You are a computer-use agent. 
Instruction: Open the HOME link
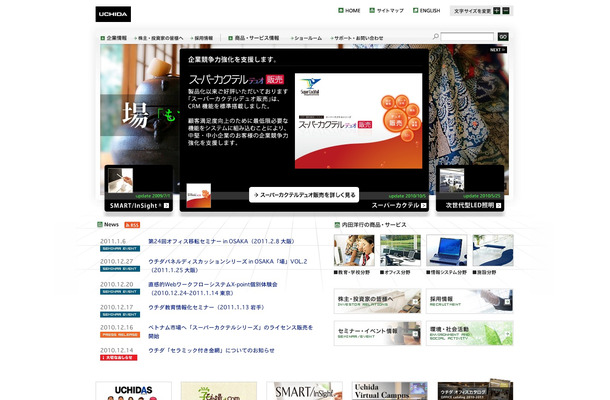[349, 11]
